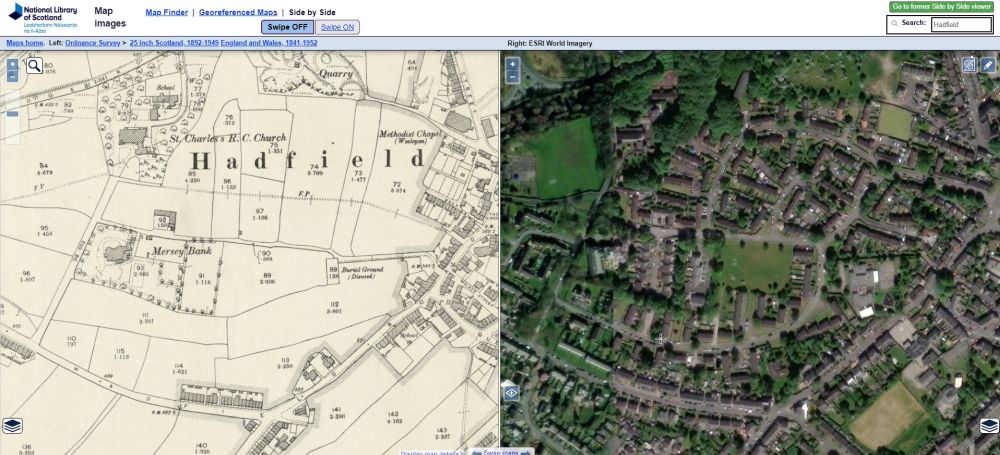Expand the left map layers panel
The height and width of the screenshot is (455, 1000).
tap(12, 427)
